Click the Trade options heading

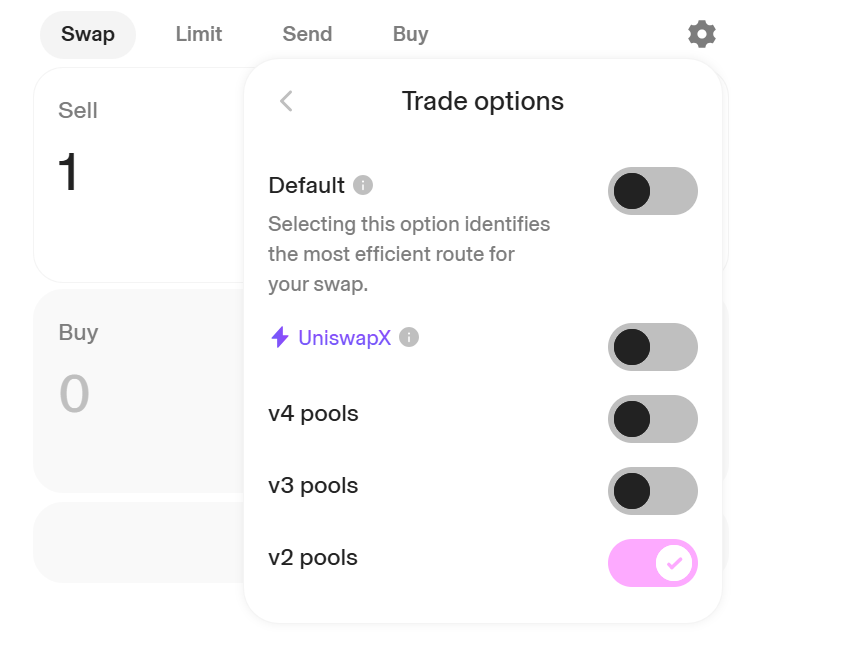coord(482,101)
